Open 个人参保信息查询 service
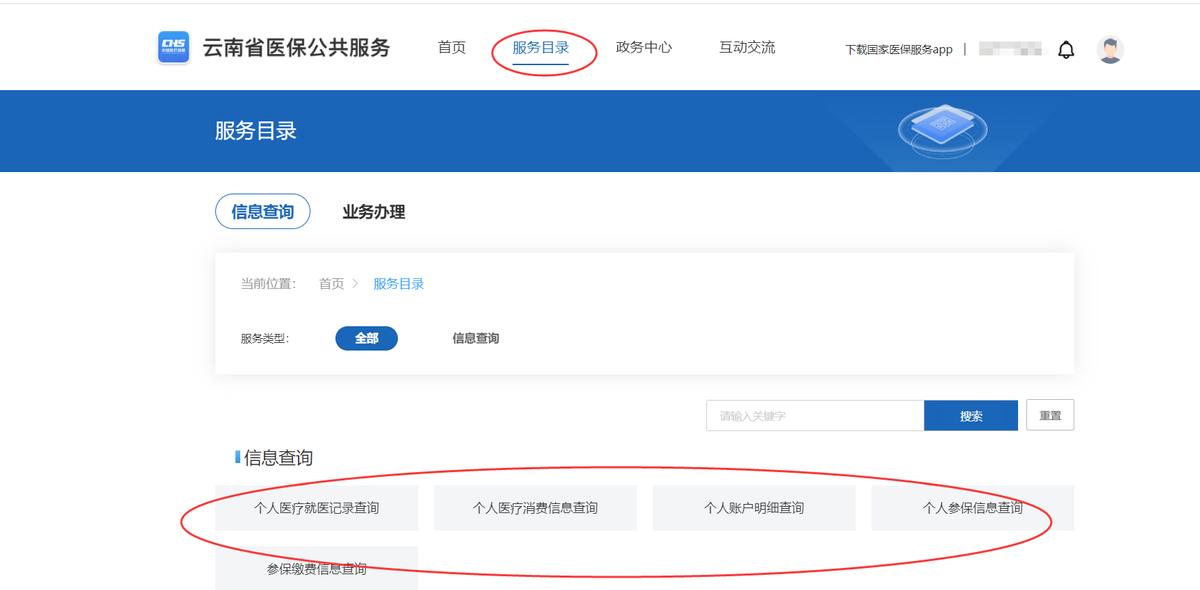 pos(972,507)
